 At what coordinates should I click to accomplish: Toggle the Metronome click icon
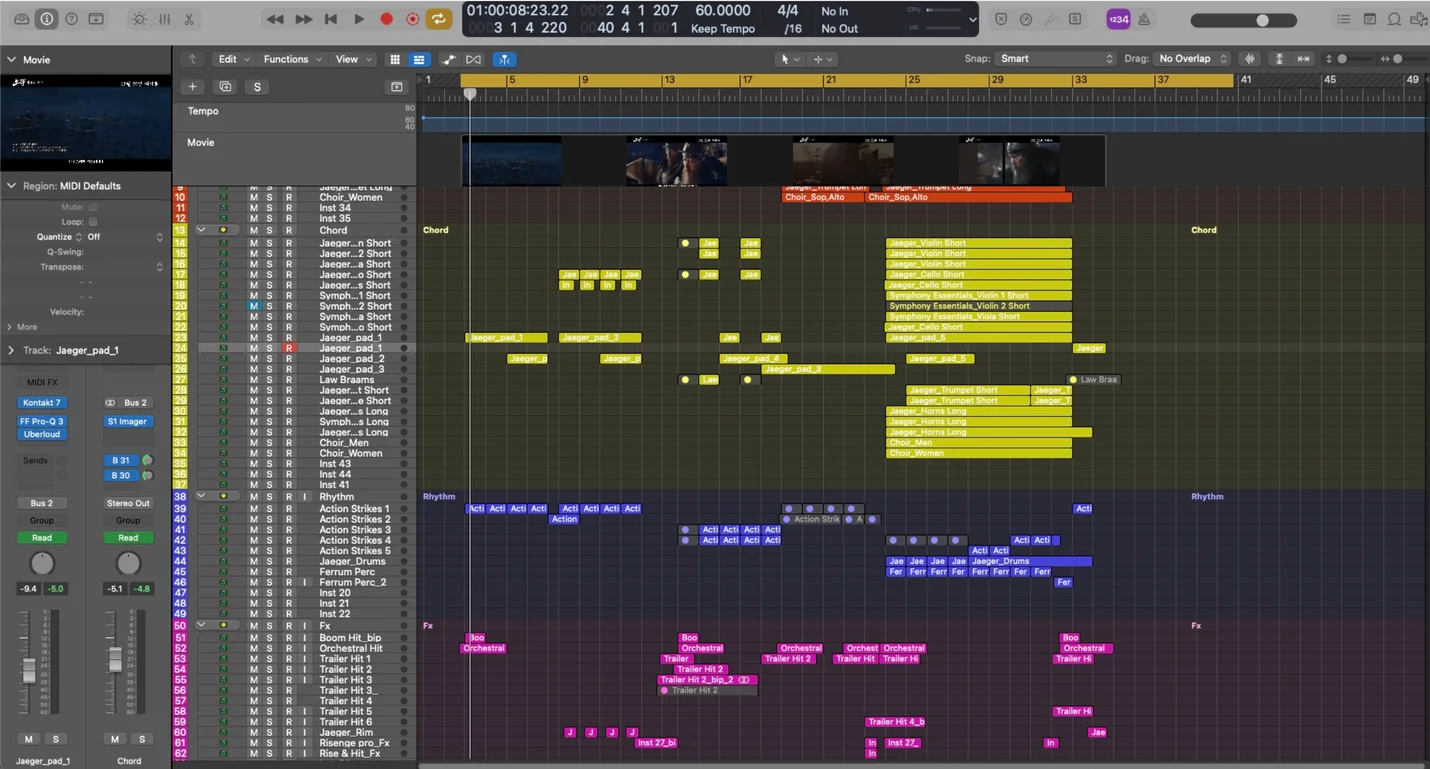(1144, 19)
